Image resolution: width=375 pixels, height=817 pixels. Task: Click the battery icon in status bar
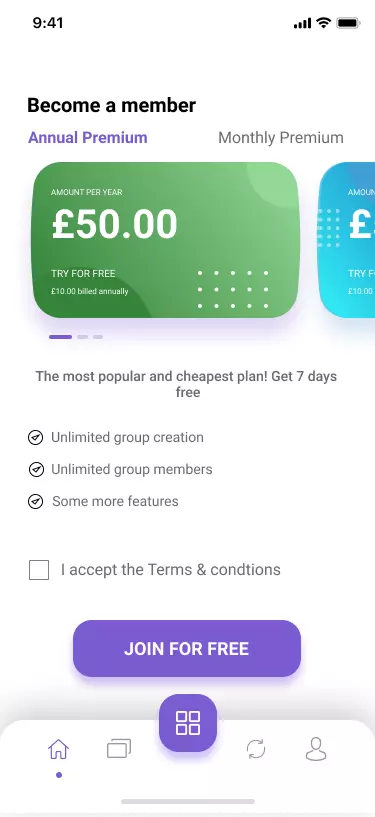(348, 23)
